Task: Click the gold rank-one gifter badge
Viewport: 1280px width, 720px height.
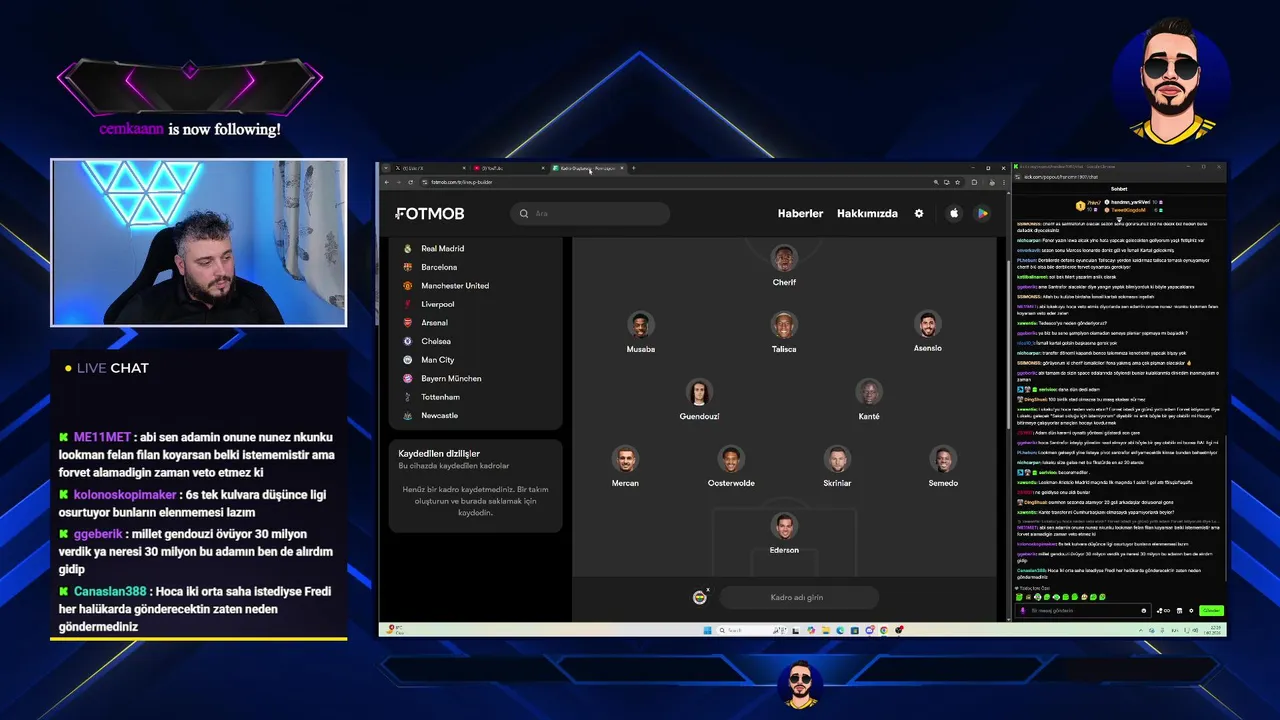Action: pyautogui.click(x=1081, y=206)
